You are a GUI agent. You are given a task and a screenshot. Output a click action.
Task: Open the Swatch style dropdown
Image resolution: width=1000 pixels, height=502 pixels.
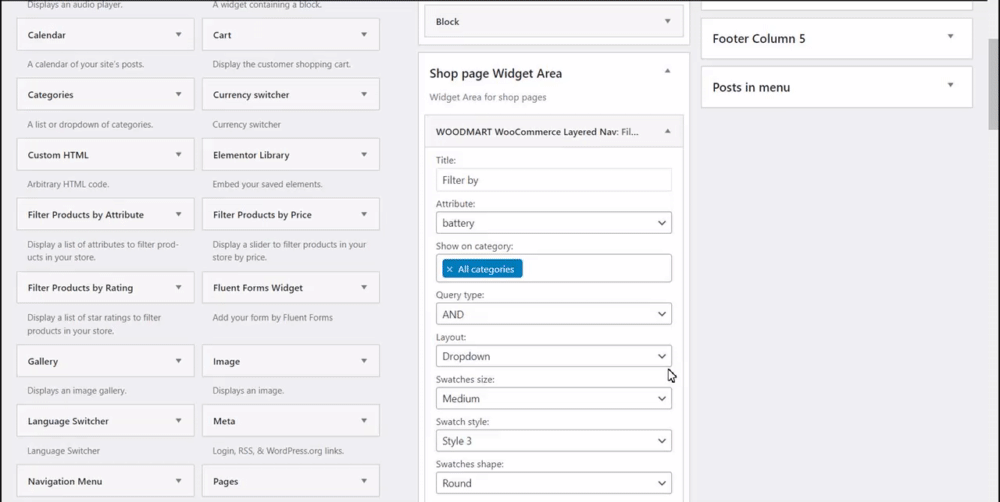553,441
